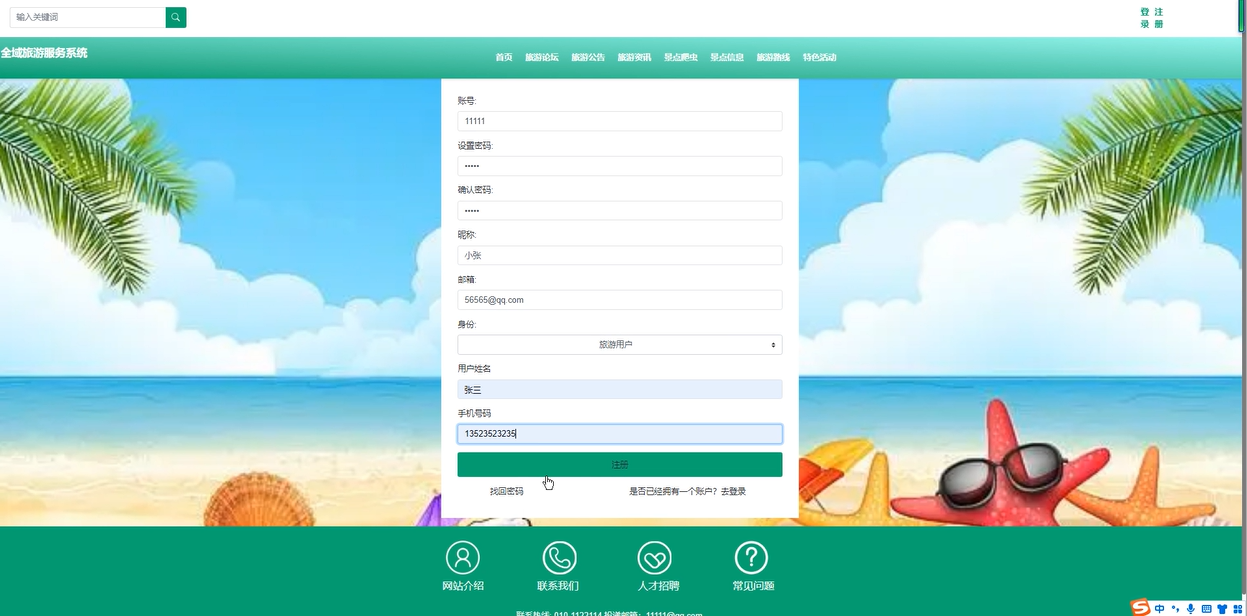Click 登录 link at top right

click(1145, 18)
